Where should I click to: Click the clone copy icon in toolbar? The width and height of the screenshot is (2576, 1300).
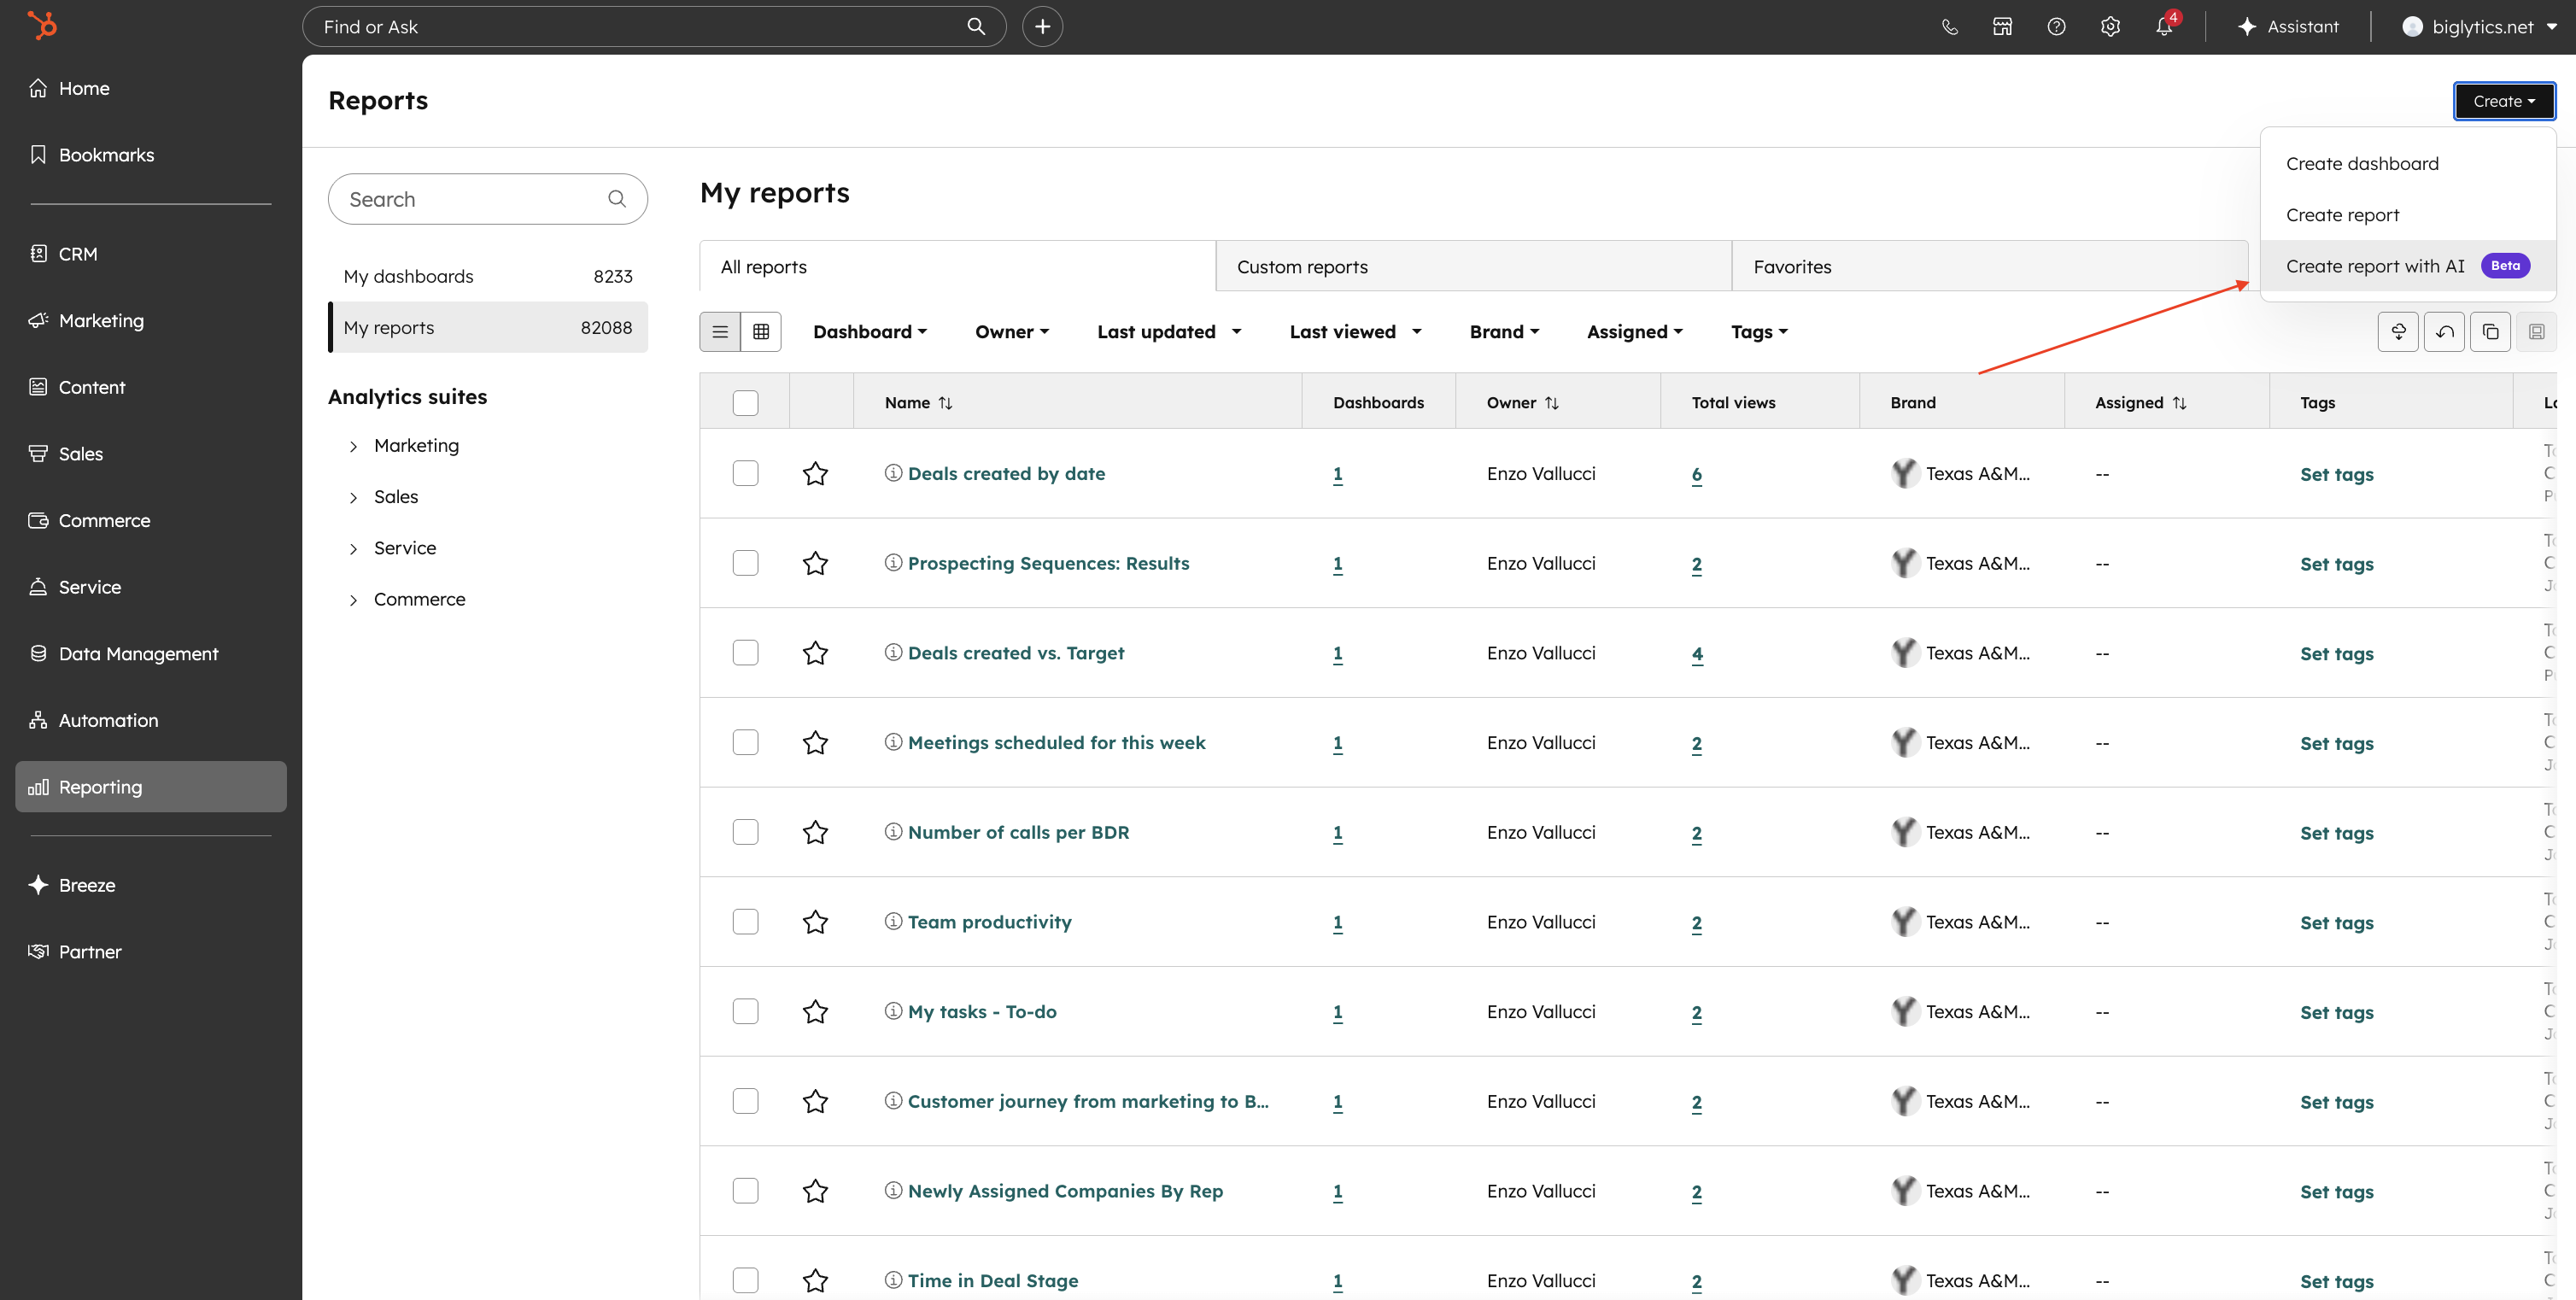(x=2490, y=332)
